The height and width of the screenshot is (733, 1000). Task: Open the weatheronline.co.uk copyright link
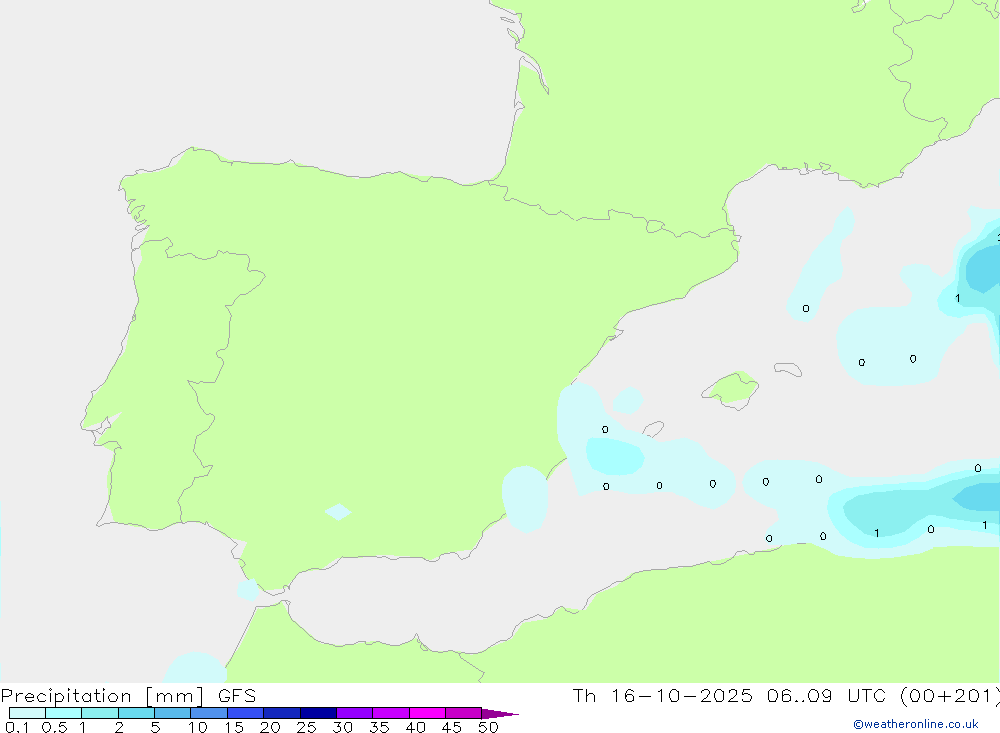pyautogui.click(x=916, y=724)
